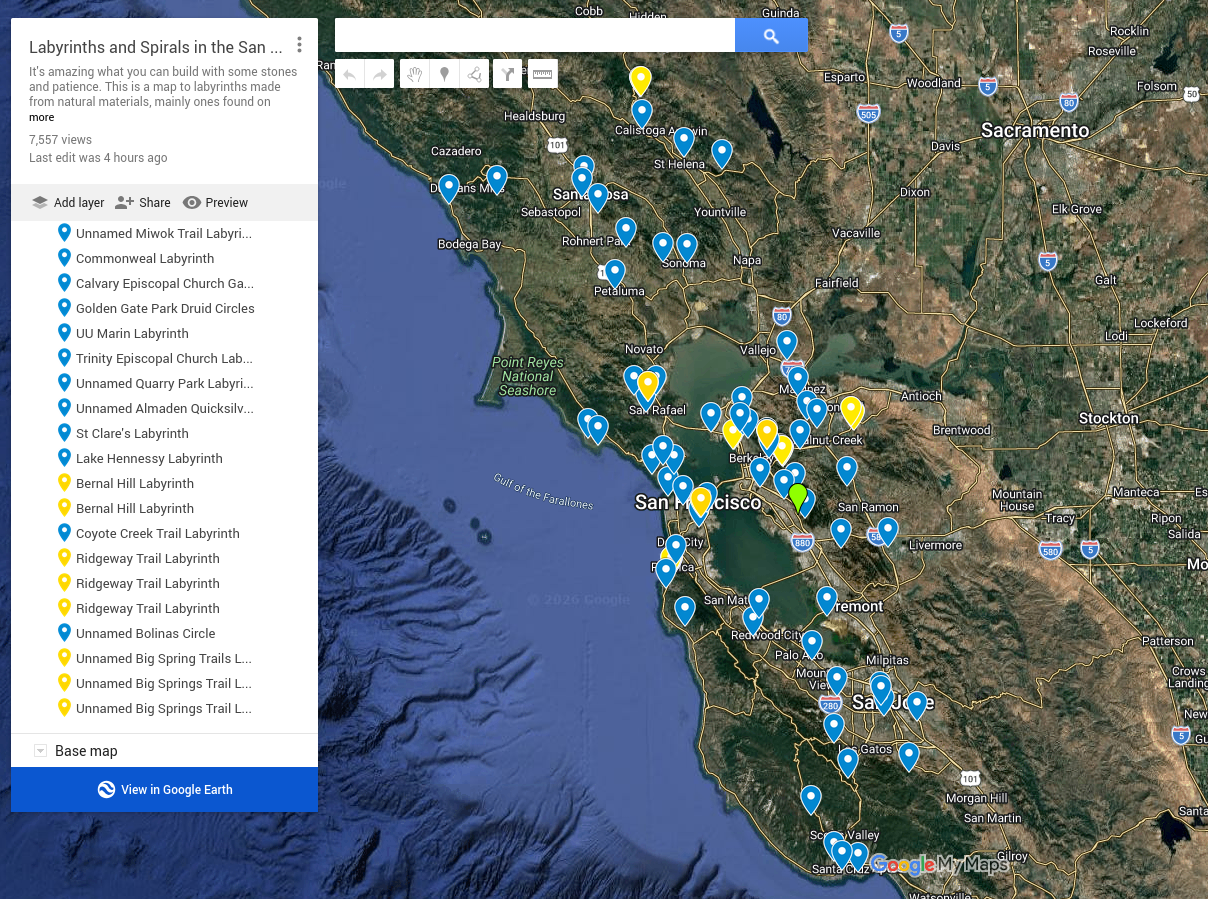
Task: Select 'Trinity Episcopal Church Lab...' item
Action: 164,358
